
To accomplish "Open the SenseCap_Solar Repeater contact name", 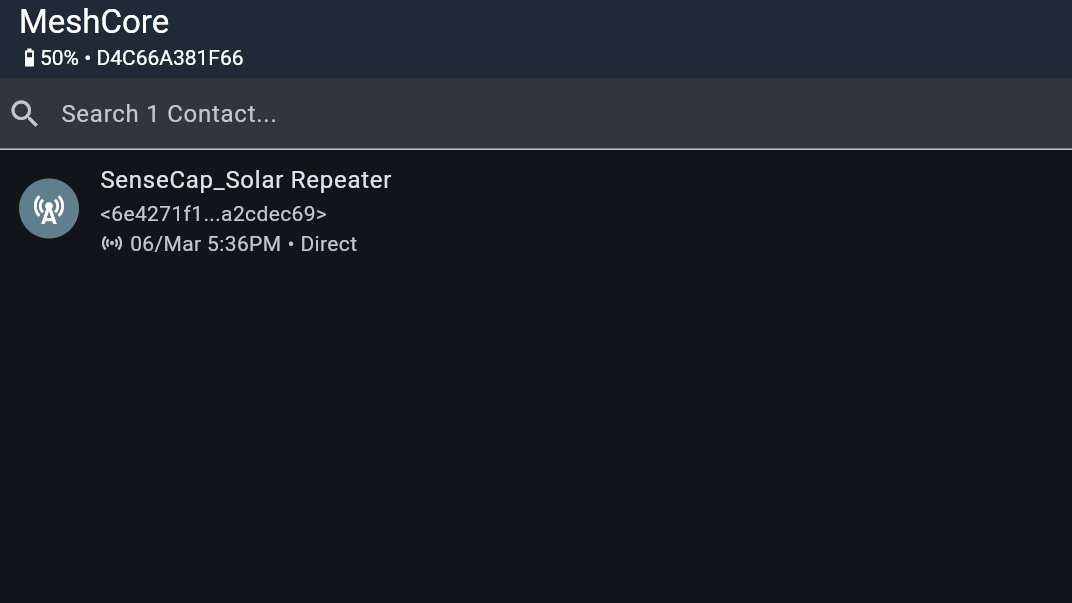I will pos(245,180).
